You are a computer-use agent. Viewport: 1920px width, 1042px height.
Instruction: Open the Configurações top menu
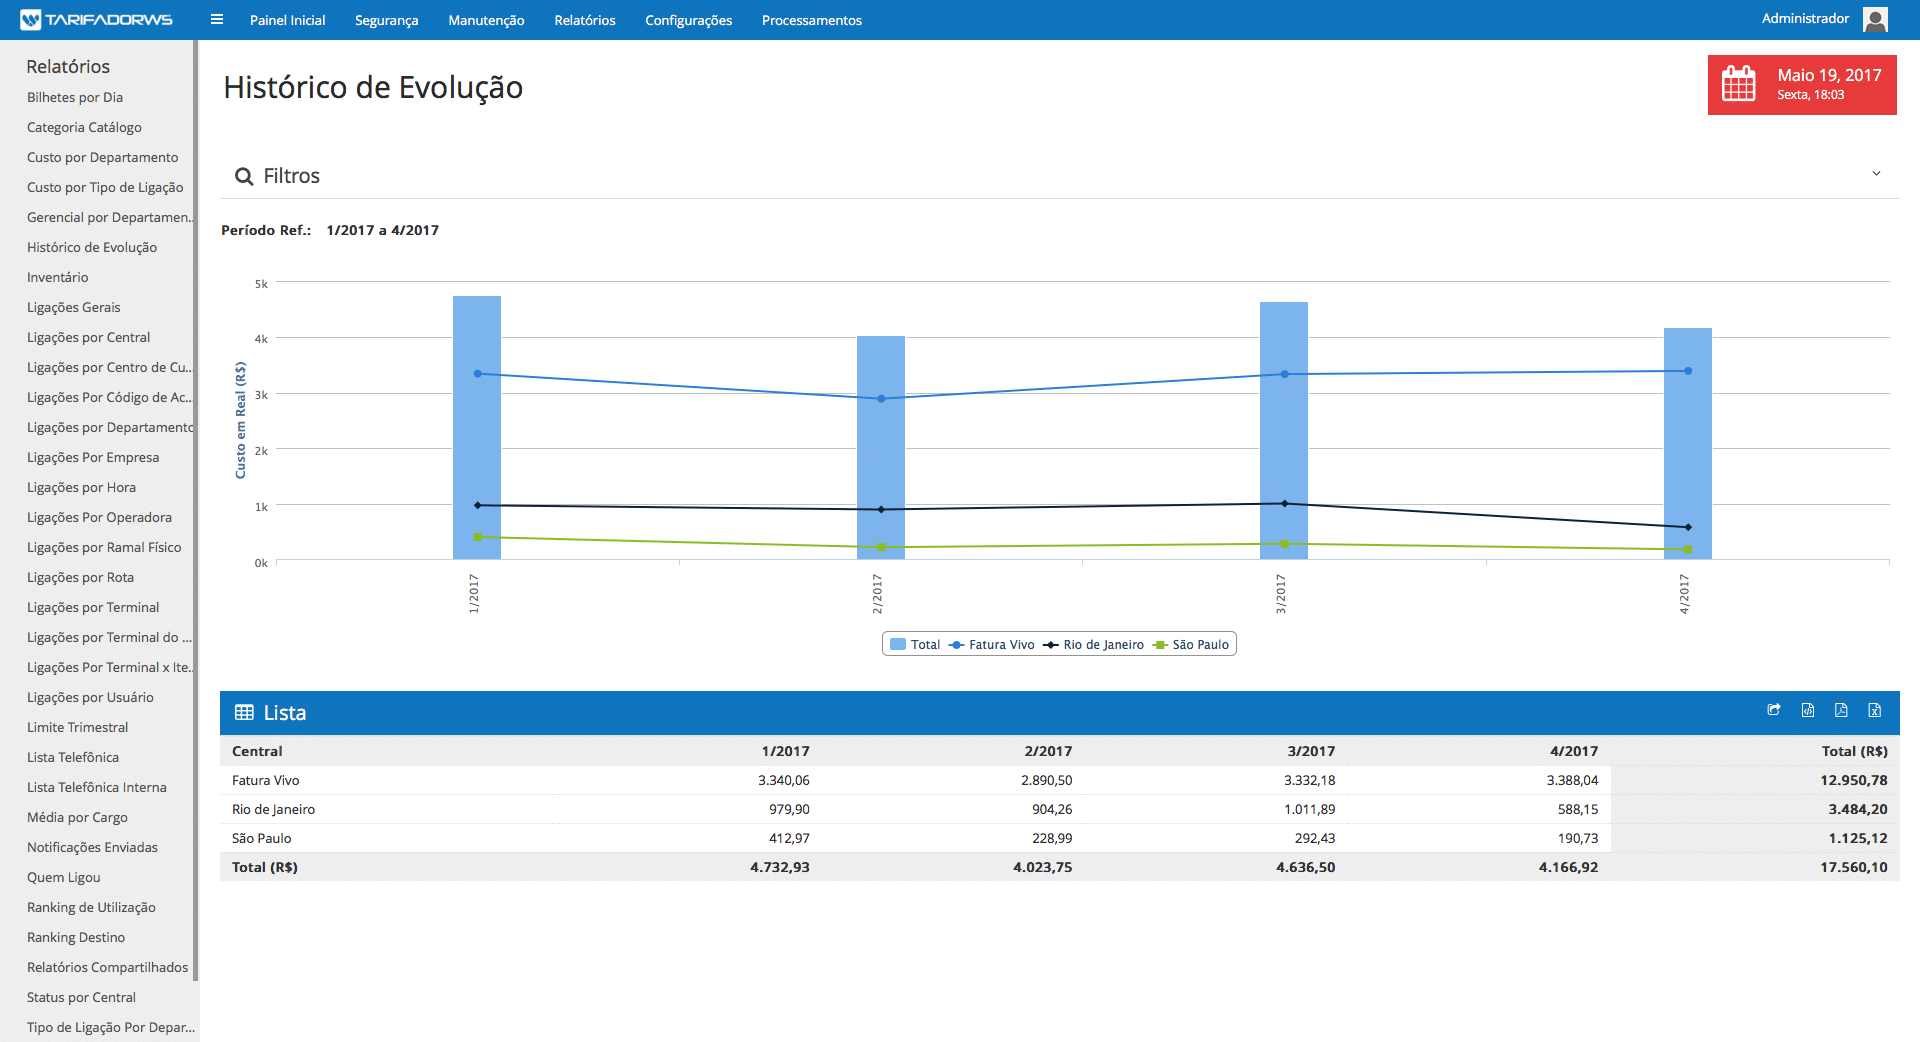point(688,20)
